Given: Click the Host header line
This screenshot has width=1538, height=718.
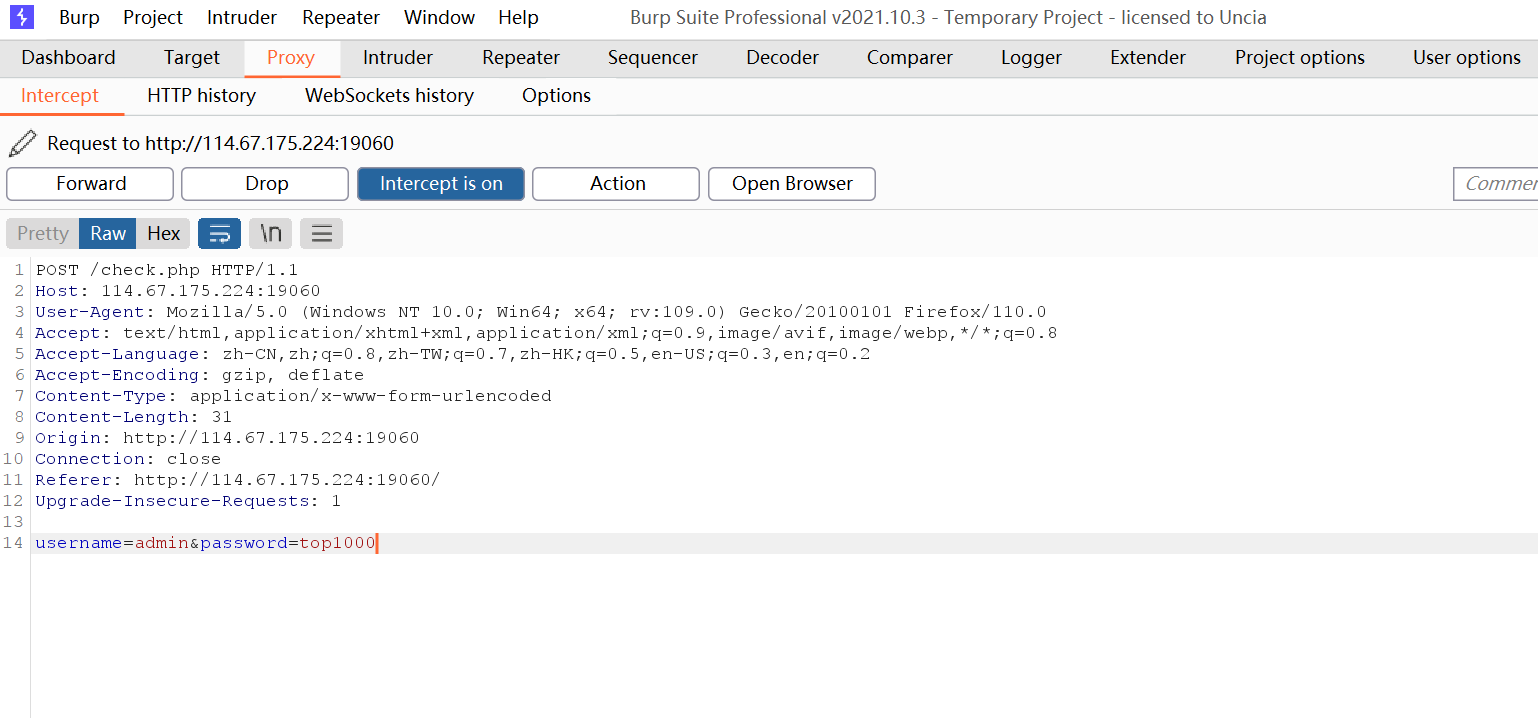Looking at the screenshot, I should click(x=178, y=291).
